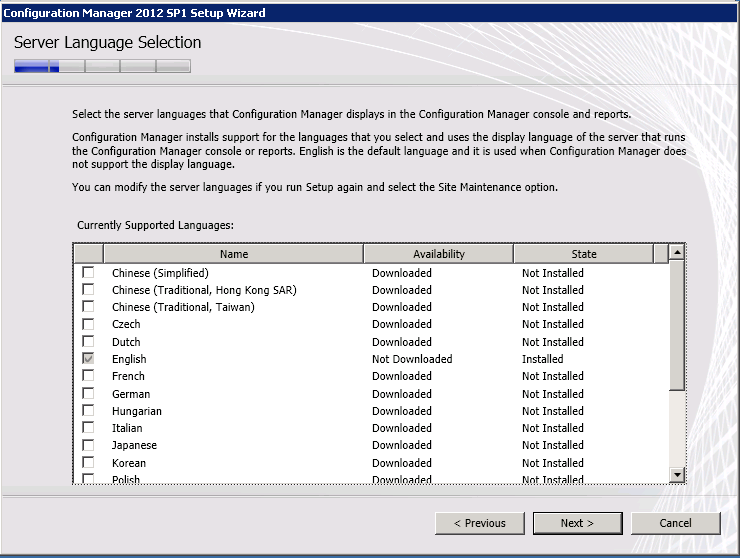Enable the Czech language checkbox
Screen dimensions: 740x558
[x=89, y=324]
